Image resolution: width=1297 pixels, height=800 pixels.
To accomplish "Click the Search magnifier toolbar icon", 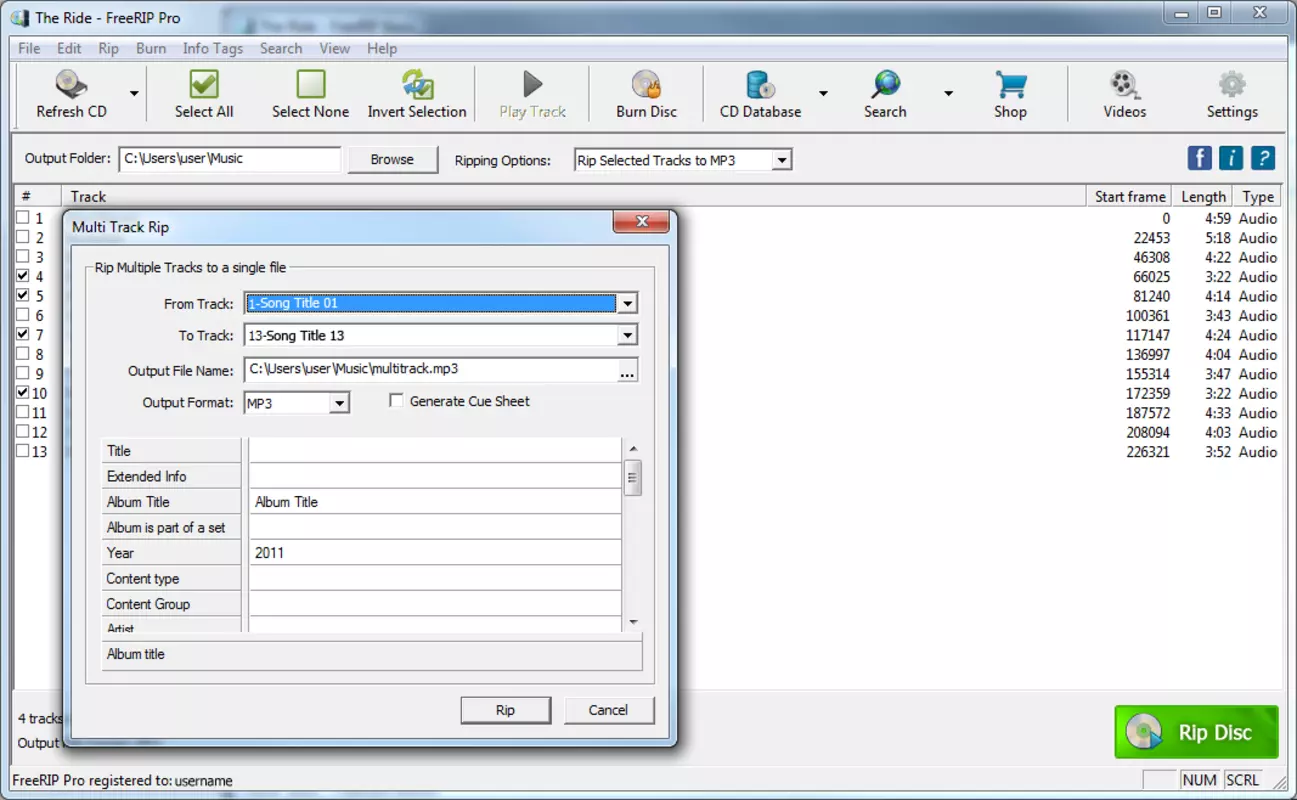I will point(885,85).
